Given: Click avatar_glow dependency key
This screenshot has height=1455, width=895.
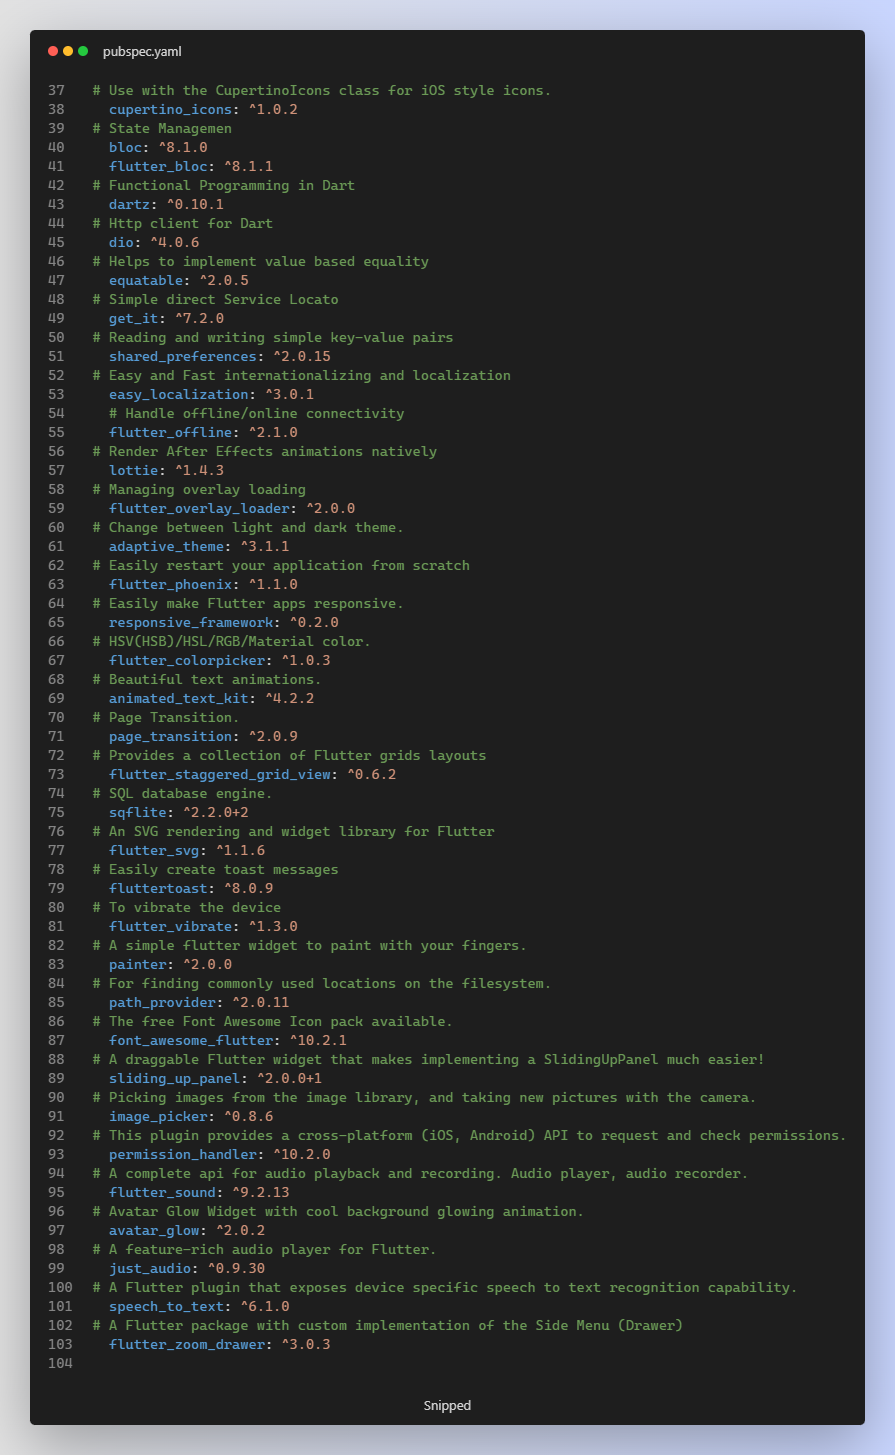Looking at the screenshot, I should tap(154, 1230).
